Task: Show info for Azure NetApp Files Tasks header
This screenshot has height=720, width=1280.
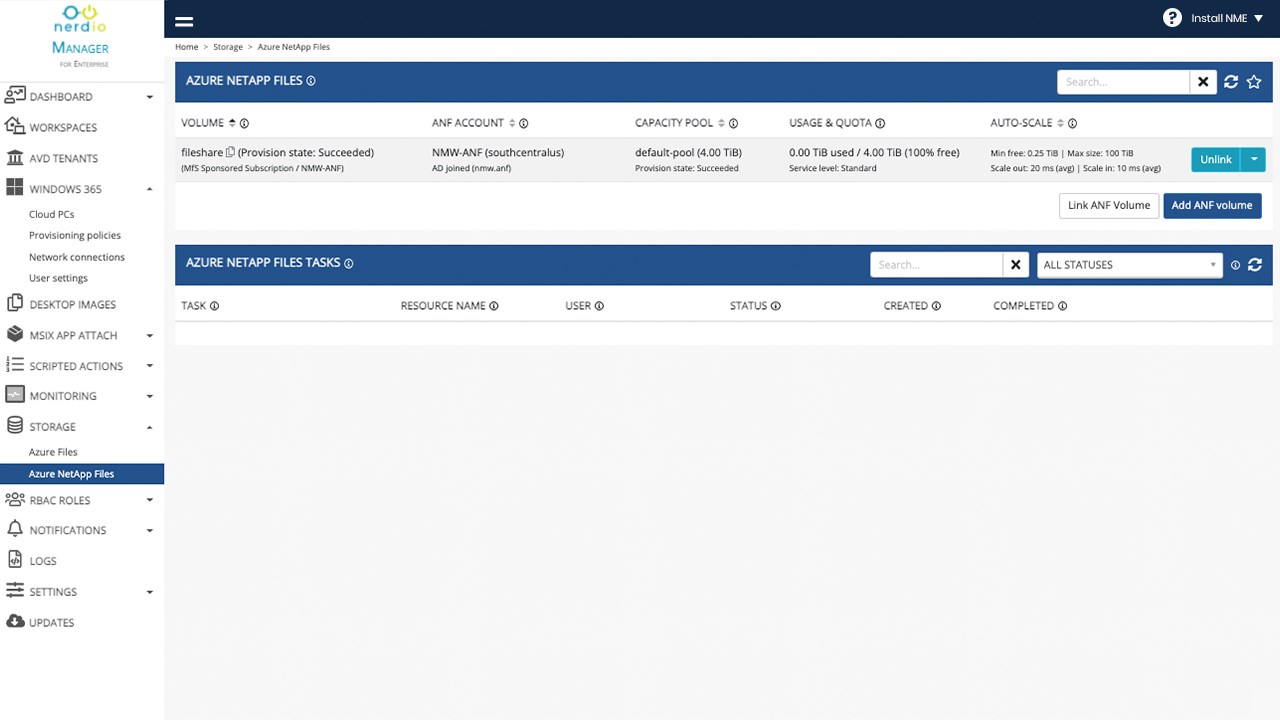Action: point(349,263)
